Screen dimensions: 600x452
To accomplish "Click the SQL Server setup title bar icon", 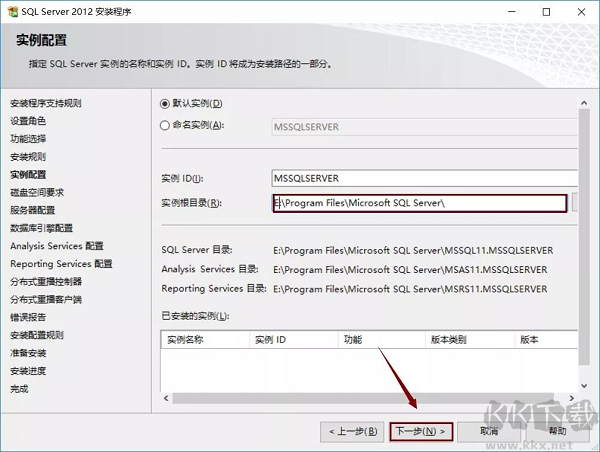I will 13,13.
